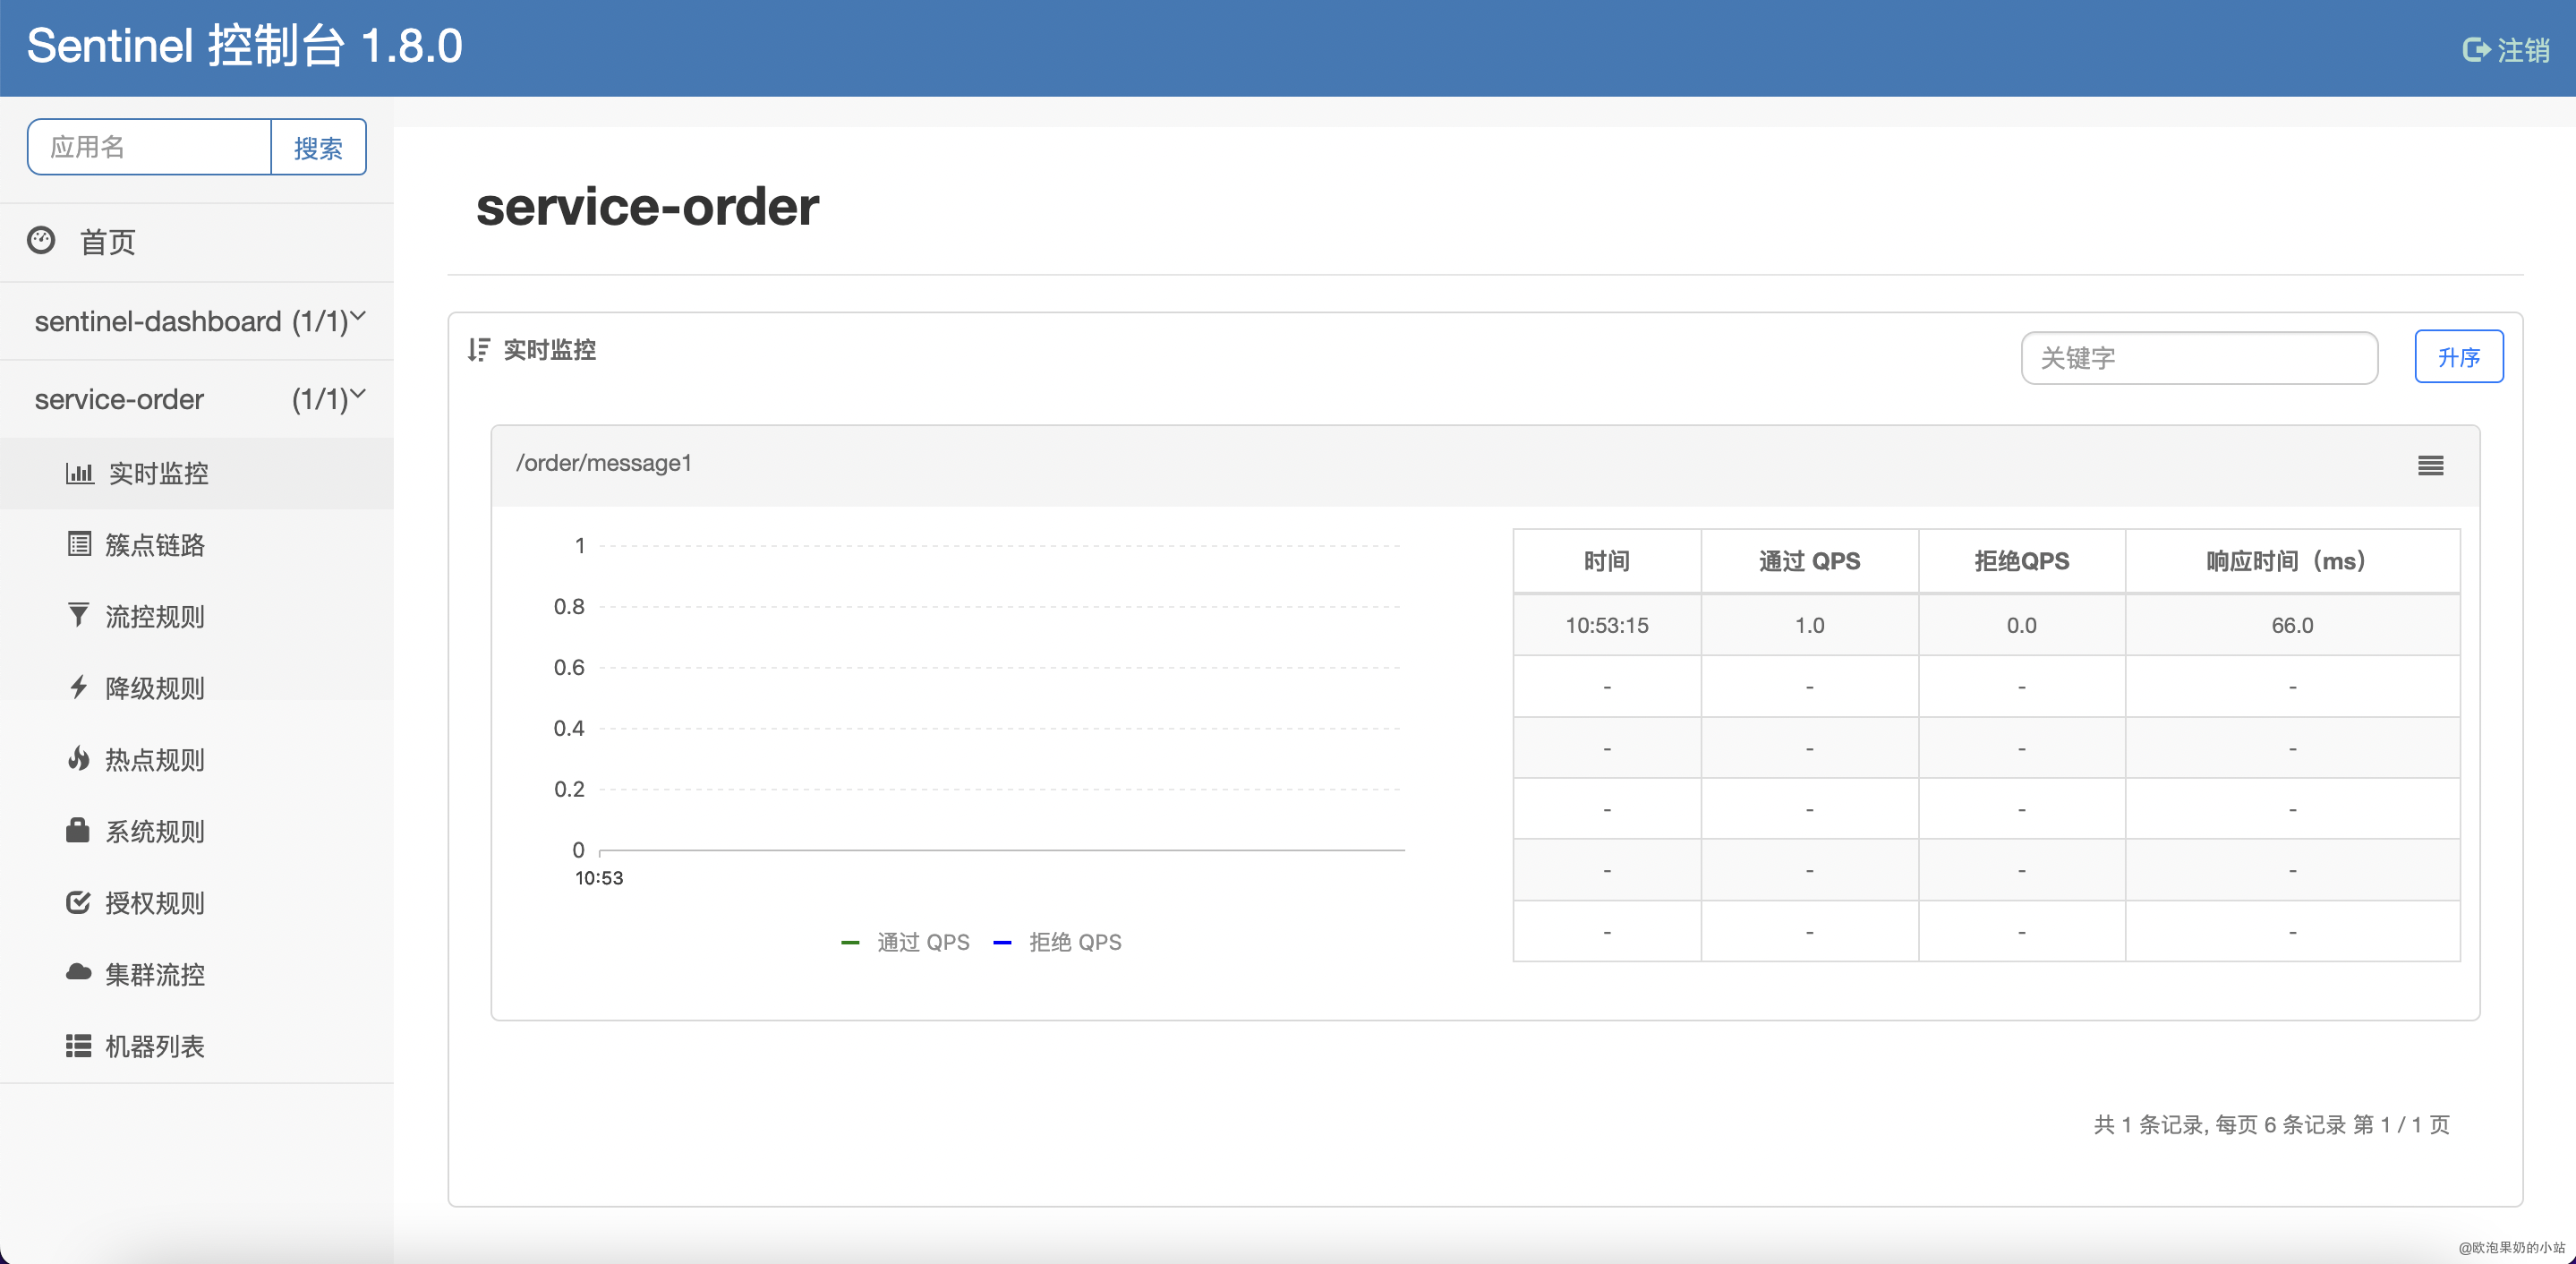Click the logout arrow icon
Viewport: 2576px width, 1264px height.
(x=2476, y=49)
